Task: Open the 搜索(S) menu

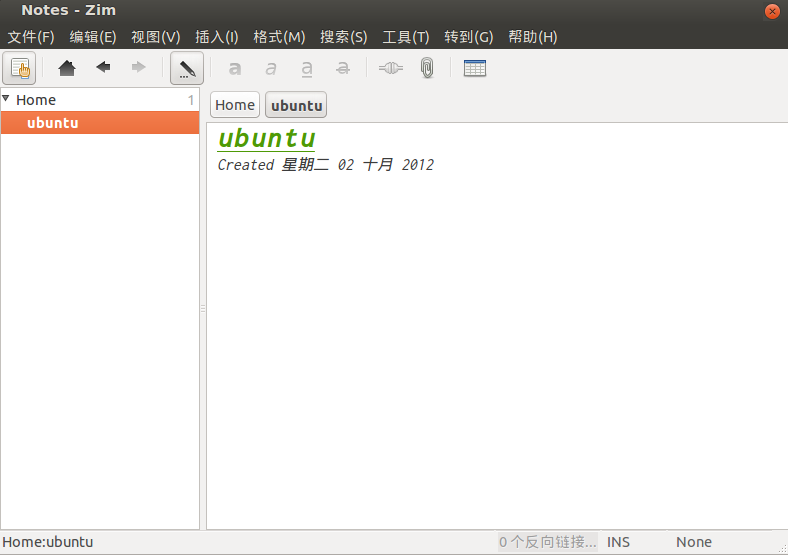Action: (344, 37)
